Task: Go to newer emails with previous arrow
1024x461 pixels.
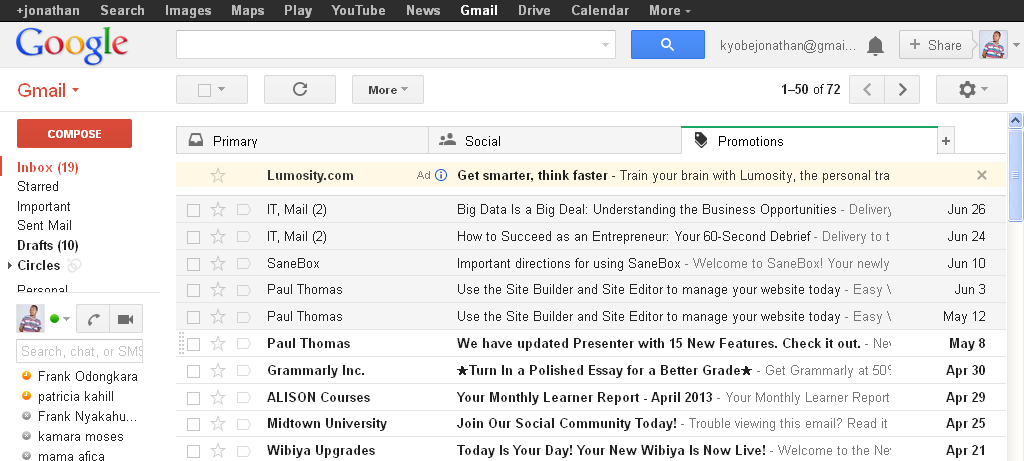Action: [x=867, y=89]
